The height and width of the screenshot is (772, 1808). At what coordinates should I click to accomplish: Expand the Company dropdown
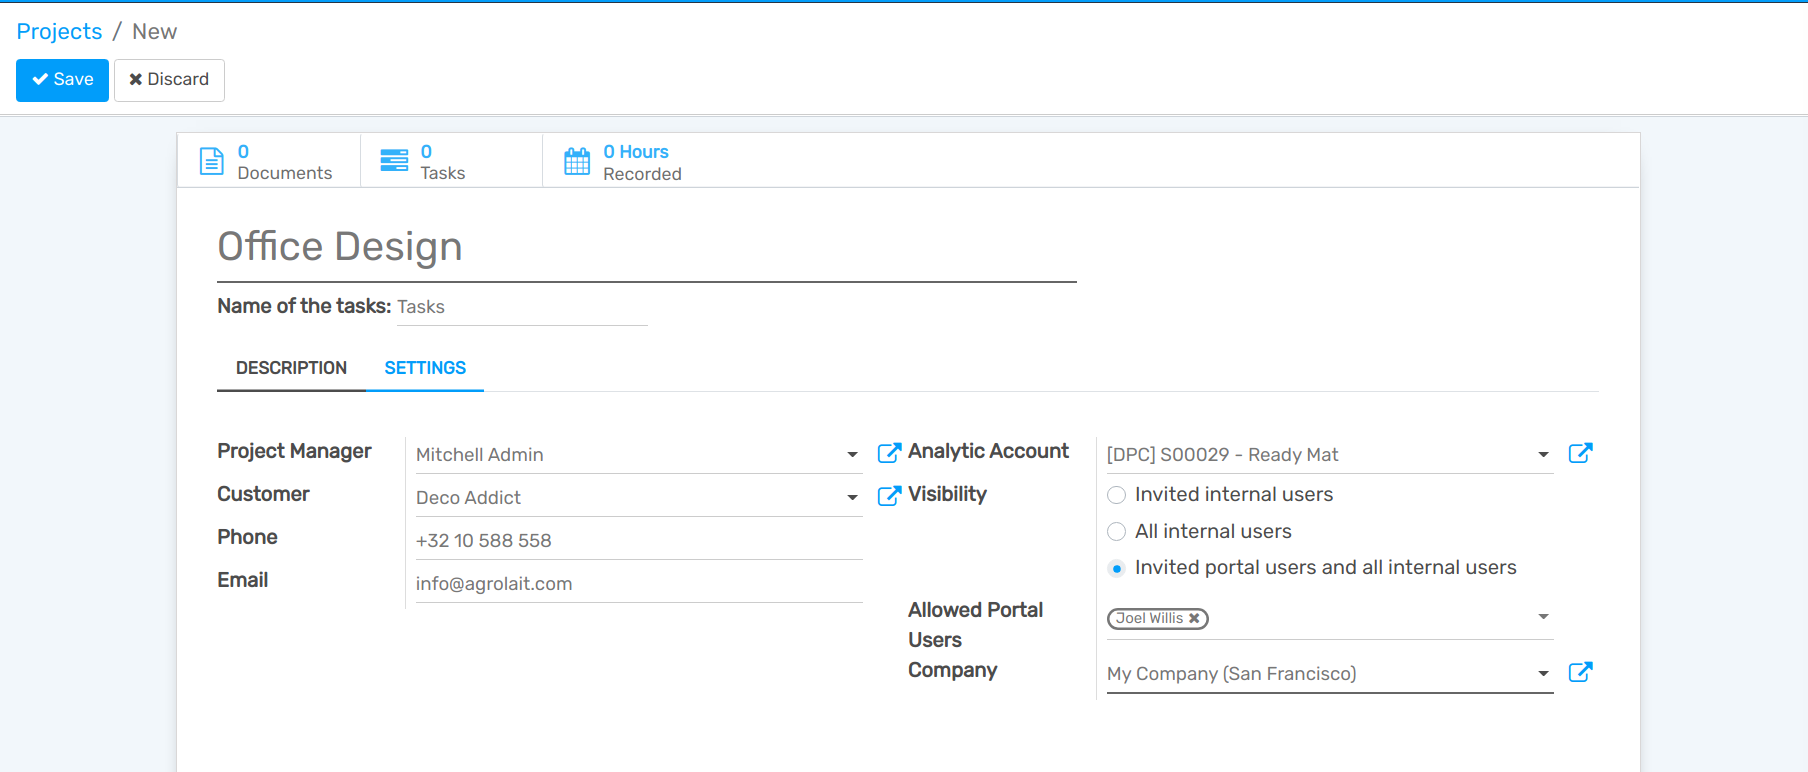1543,674
